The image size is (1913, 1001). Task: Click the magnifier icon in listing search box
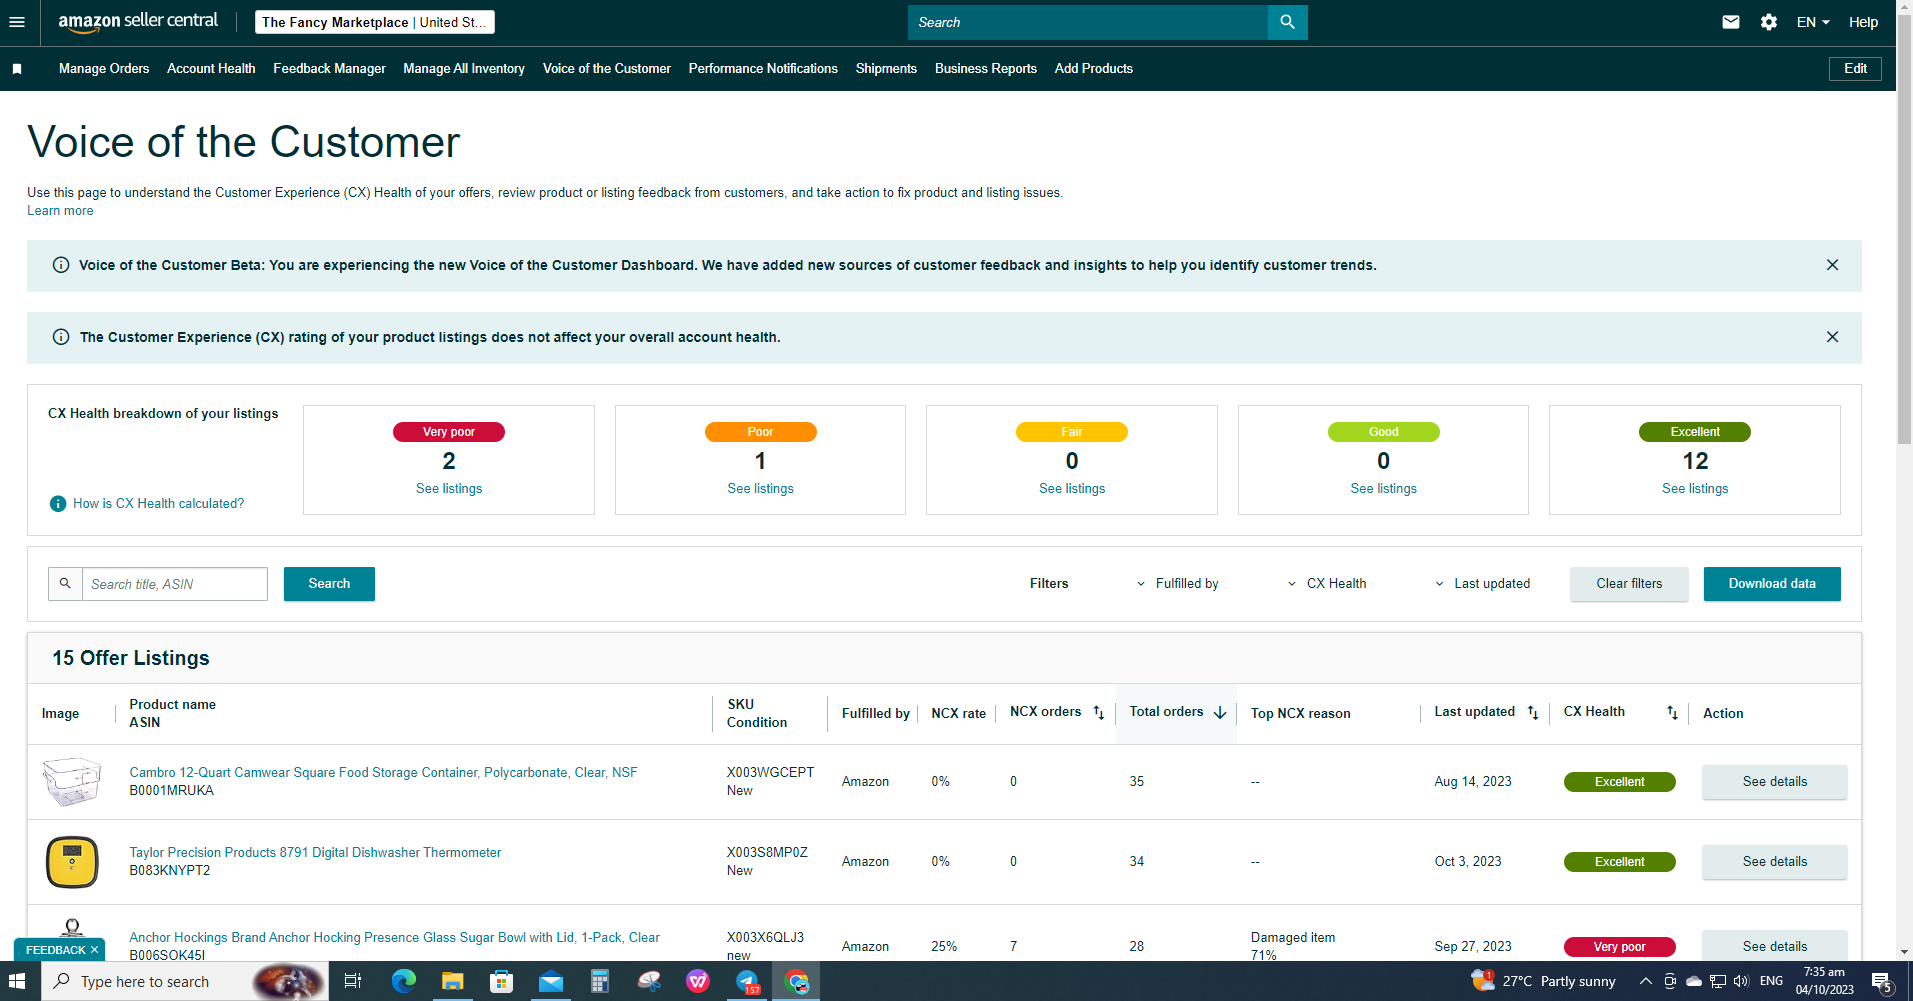pyautogui.click(x=65, y=584)
